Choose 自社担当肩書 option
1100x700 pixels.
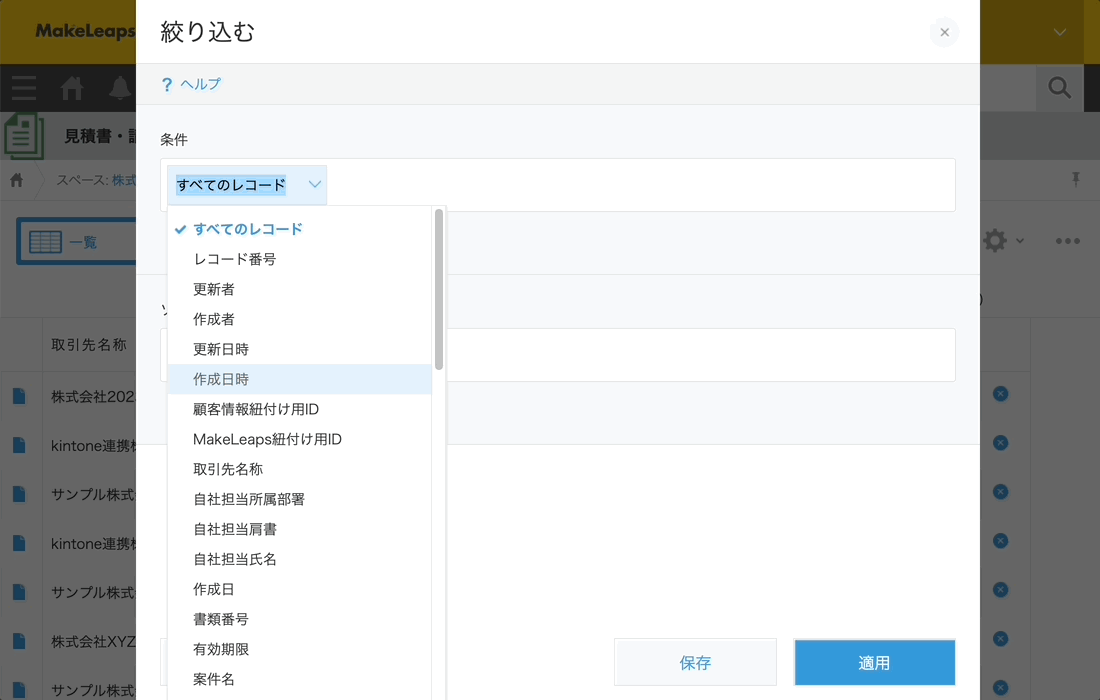[300, 530]
